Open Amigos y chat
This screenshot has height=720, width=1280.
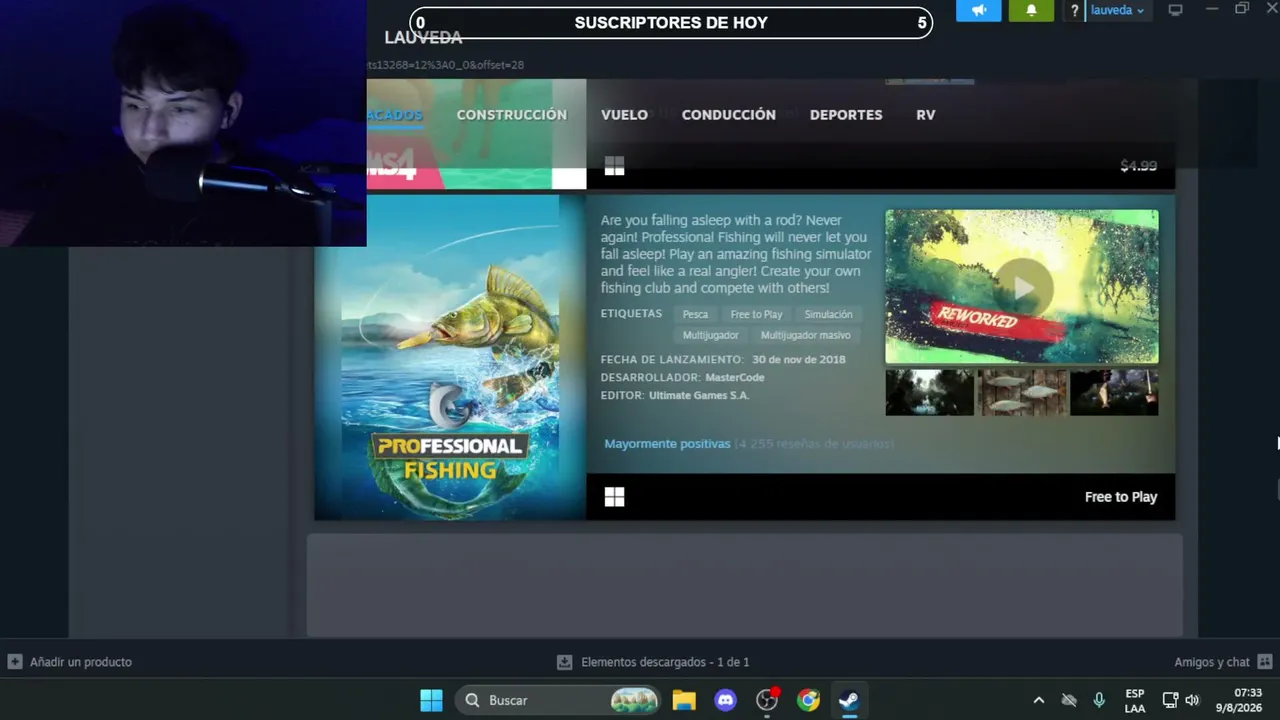click(x=1212, y=662)
